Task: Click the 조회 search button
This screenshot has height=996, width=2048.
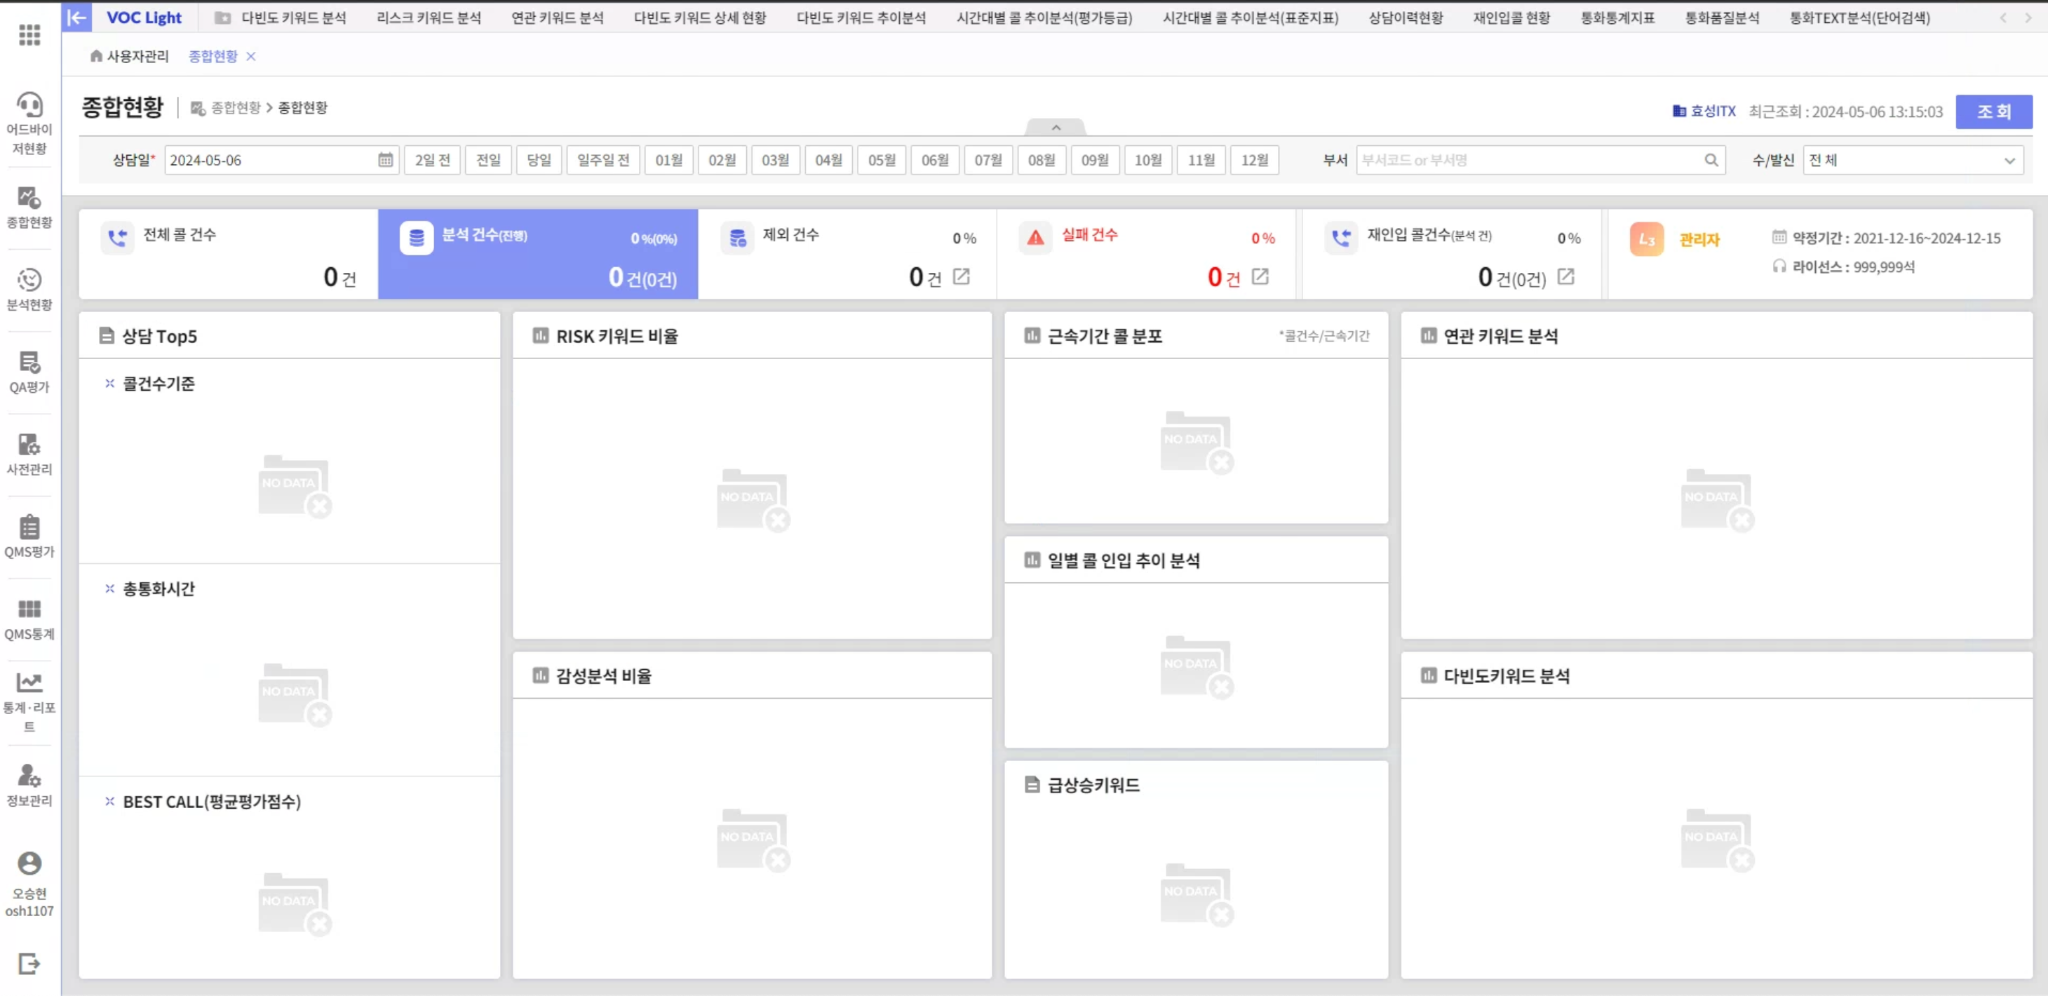Action: tap(1994, 112)
